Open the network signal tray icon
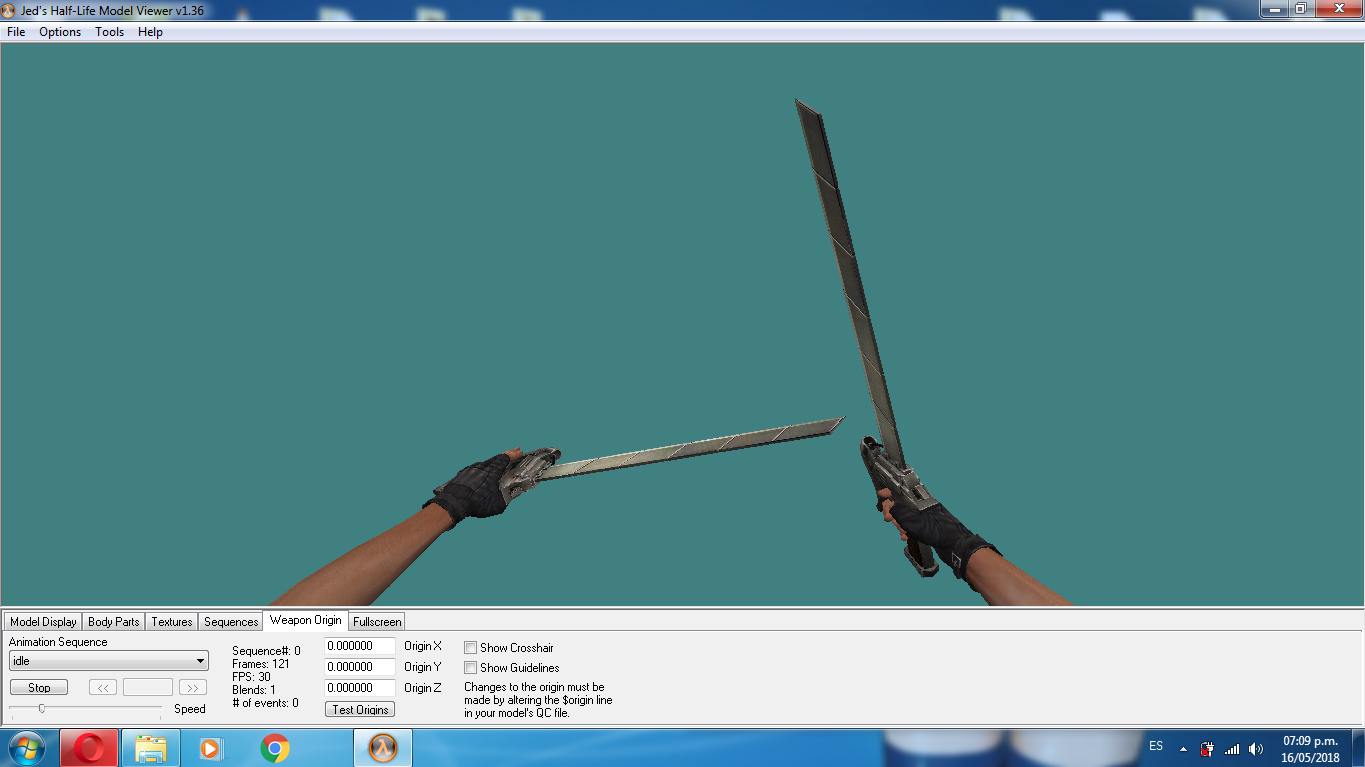The image size is (1365, 767). coord(1232,748)
